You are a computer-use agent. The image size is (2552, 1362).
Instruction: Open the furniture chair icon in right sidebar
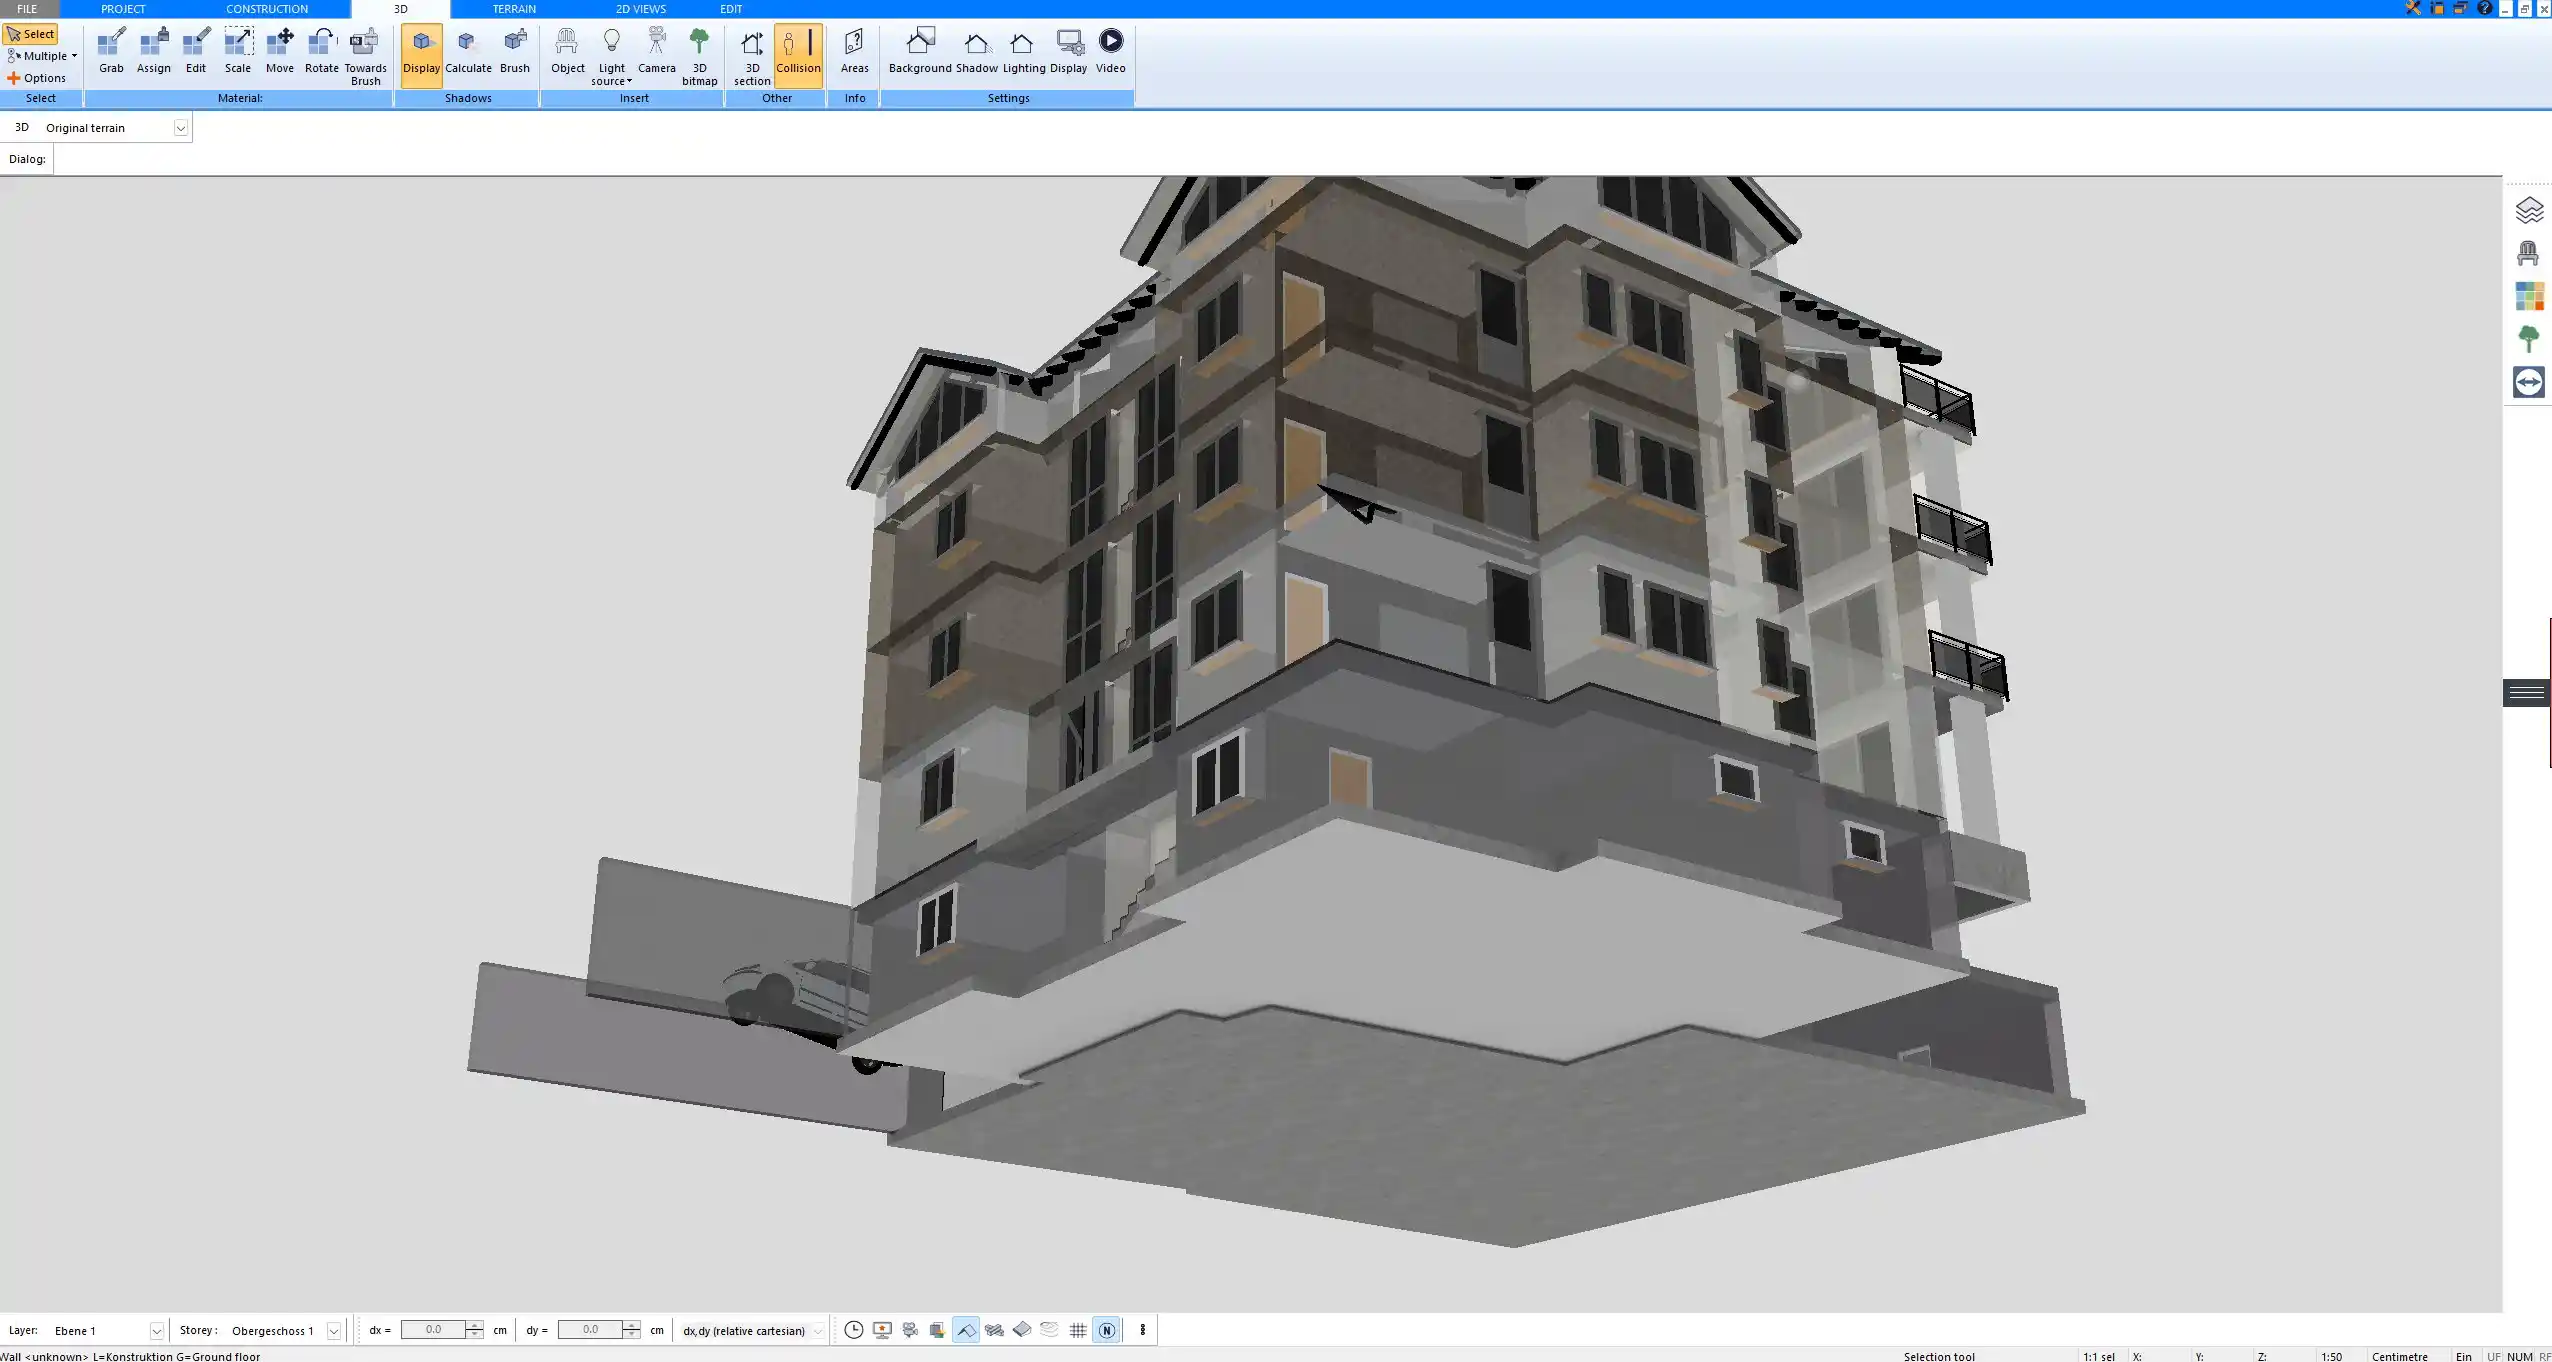click(2528, 253)
